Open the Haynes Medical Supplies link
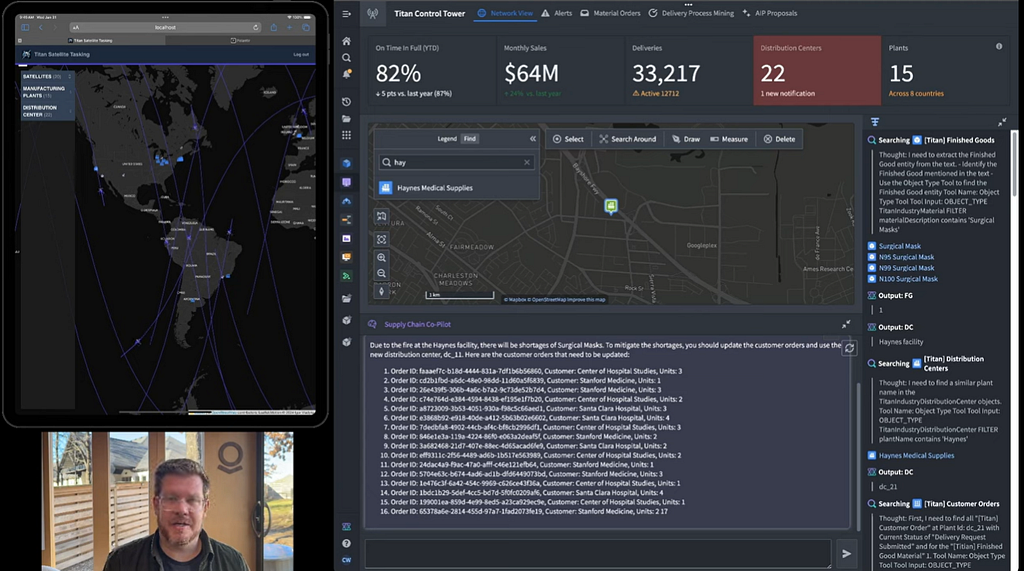The width and height of the screenshot is (1024, 571). click(916, 455)
